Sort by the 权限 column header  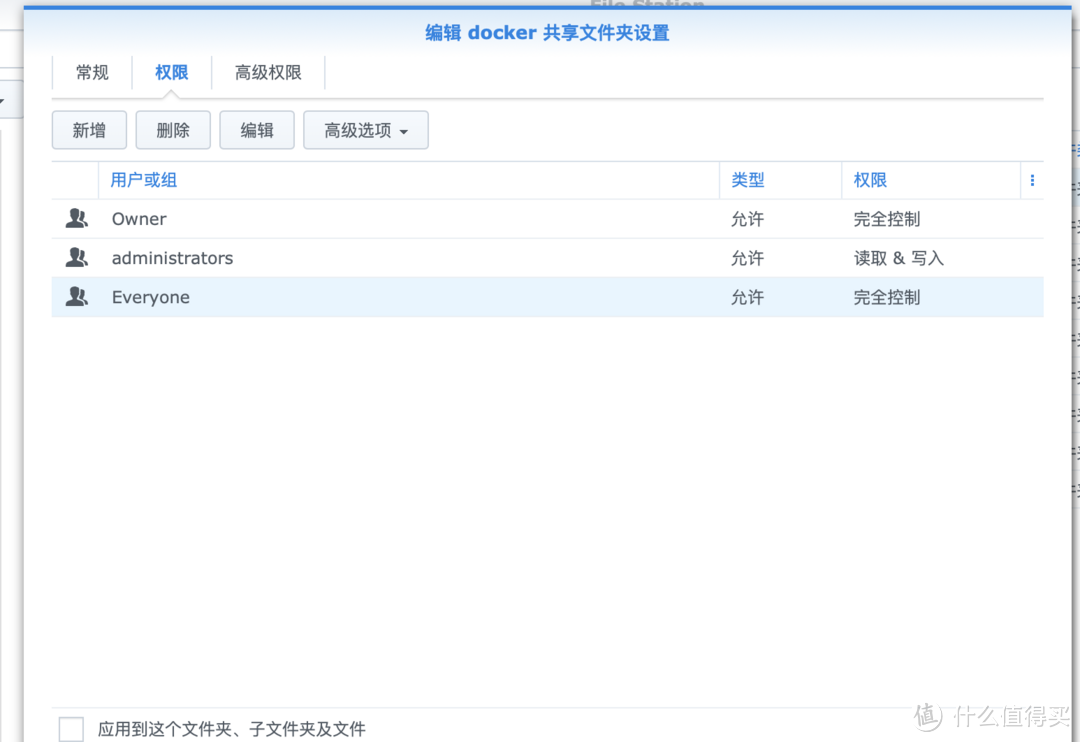[x=870, y=180]
